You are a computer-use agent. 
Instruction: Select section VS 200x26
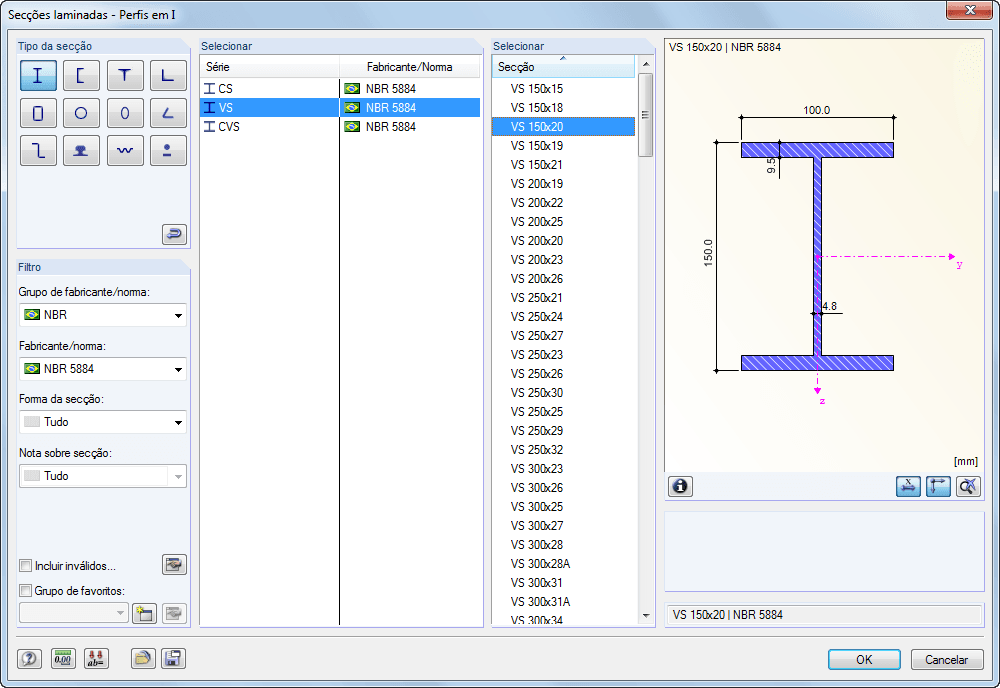(x=564, y=279)
